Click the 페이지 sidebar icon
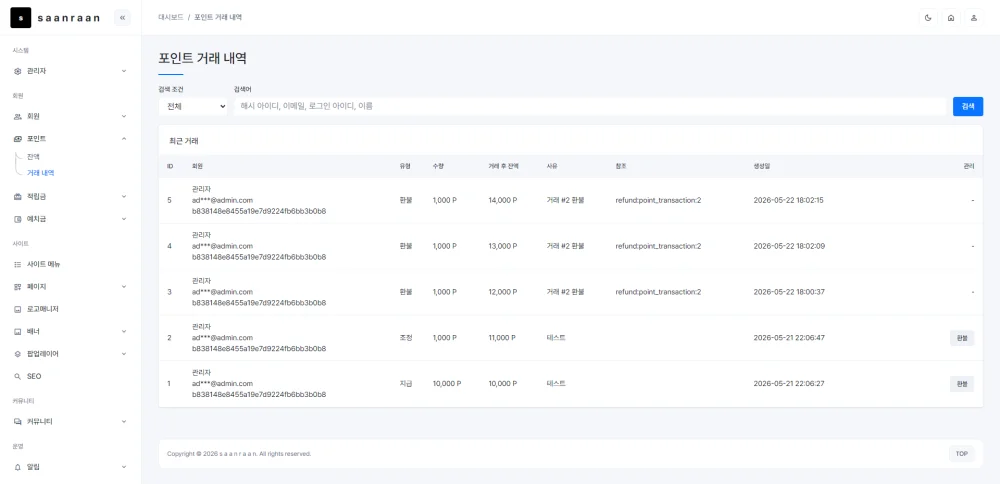 (x=18, y=287)
